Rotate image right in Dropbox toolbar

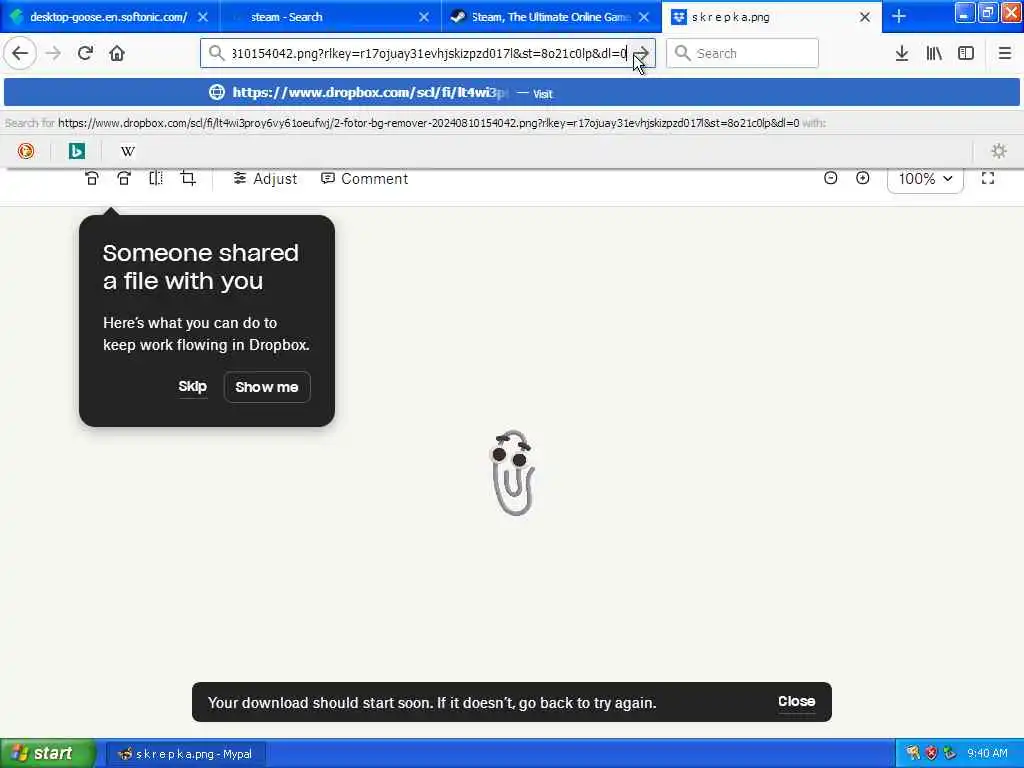[124, 178]
